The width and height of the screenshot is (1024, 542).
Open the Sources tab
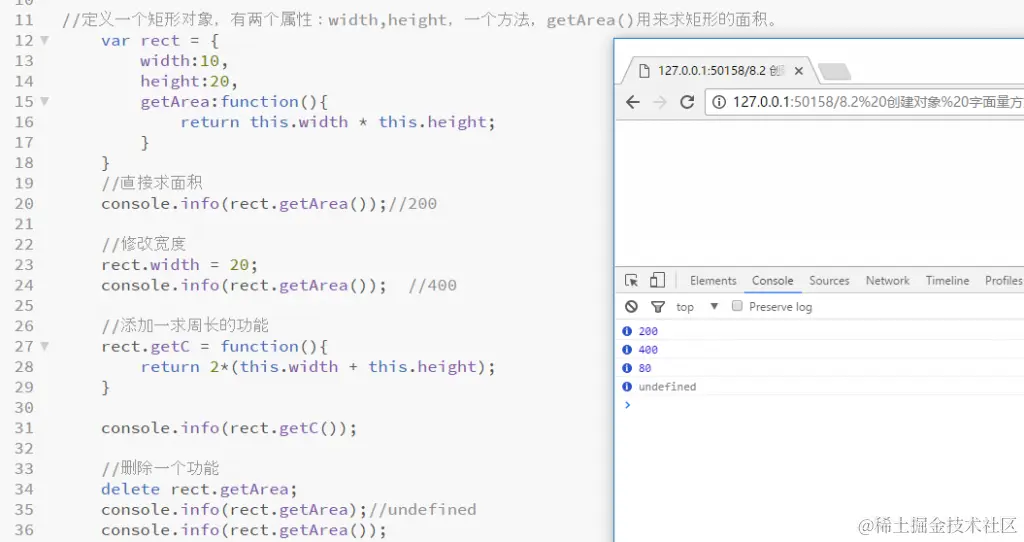click(829, 281)
